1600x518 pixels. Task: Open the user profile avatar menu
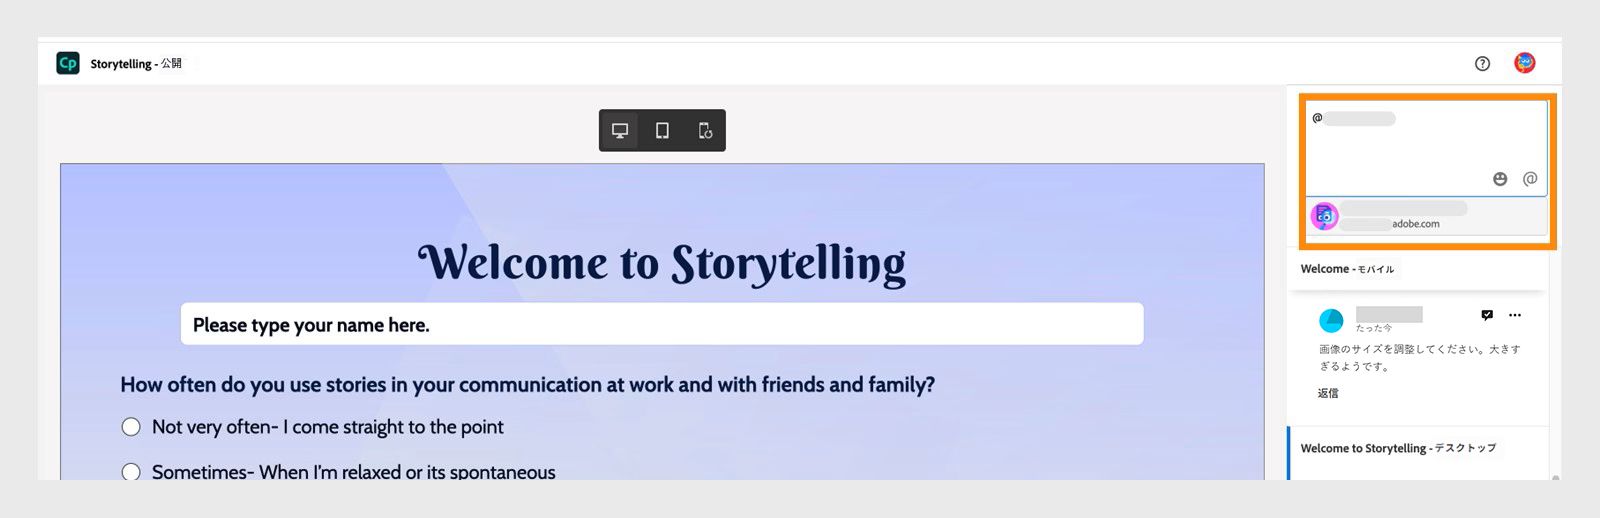[x=1524, y=63]
